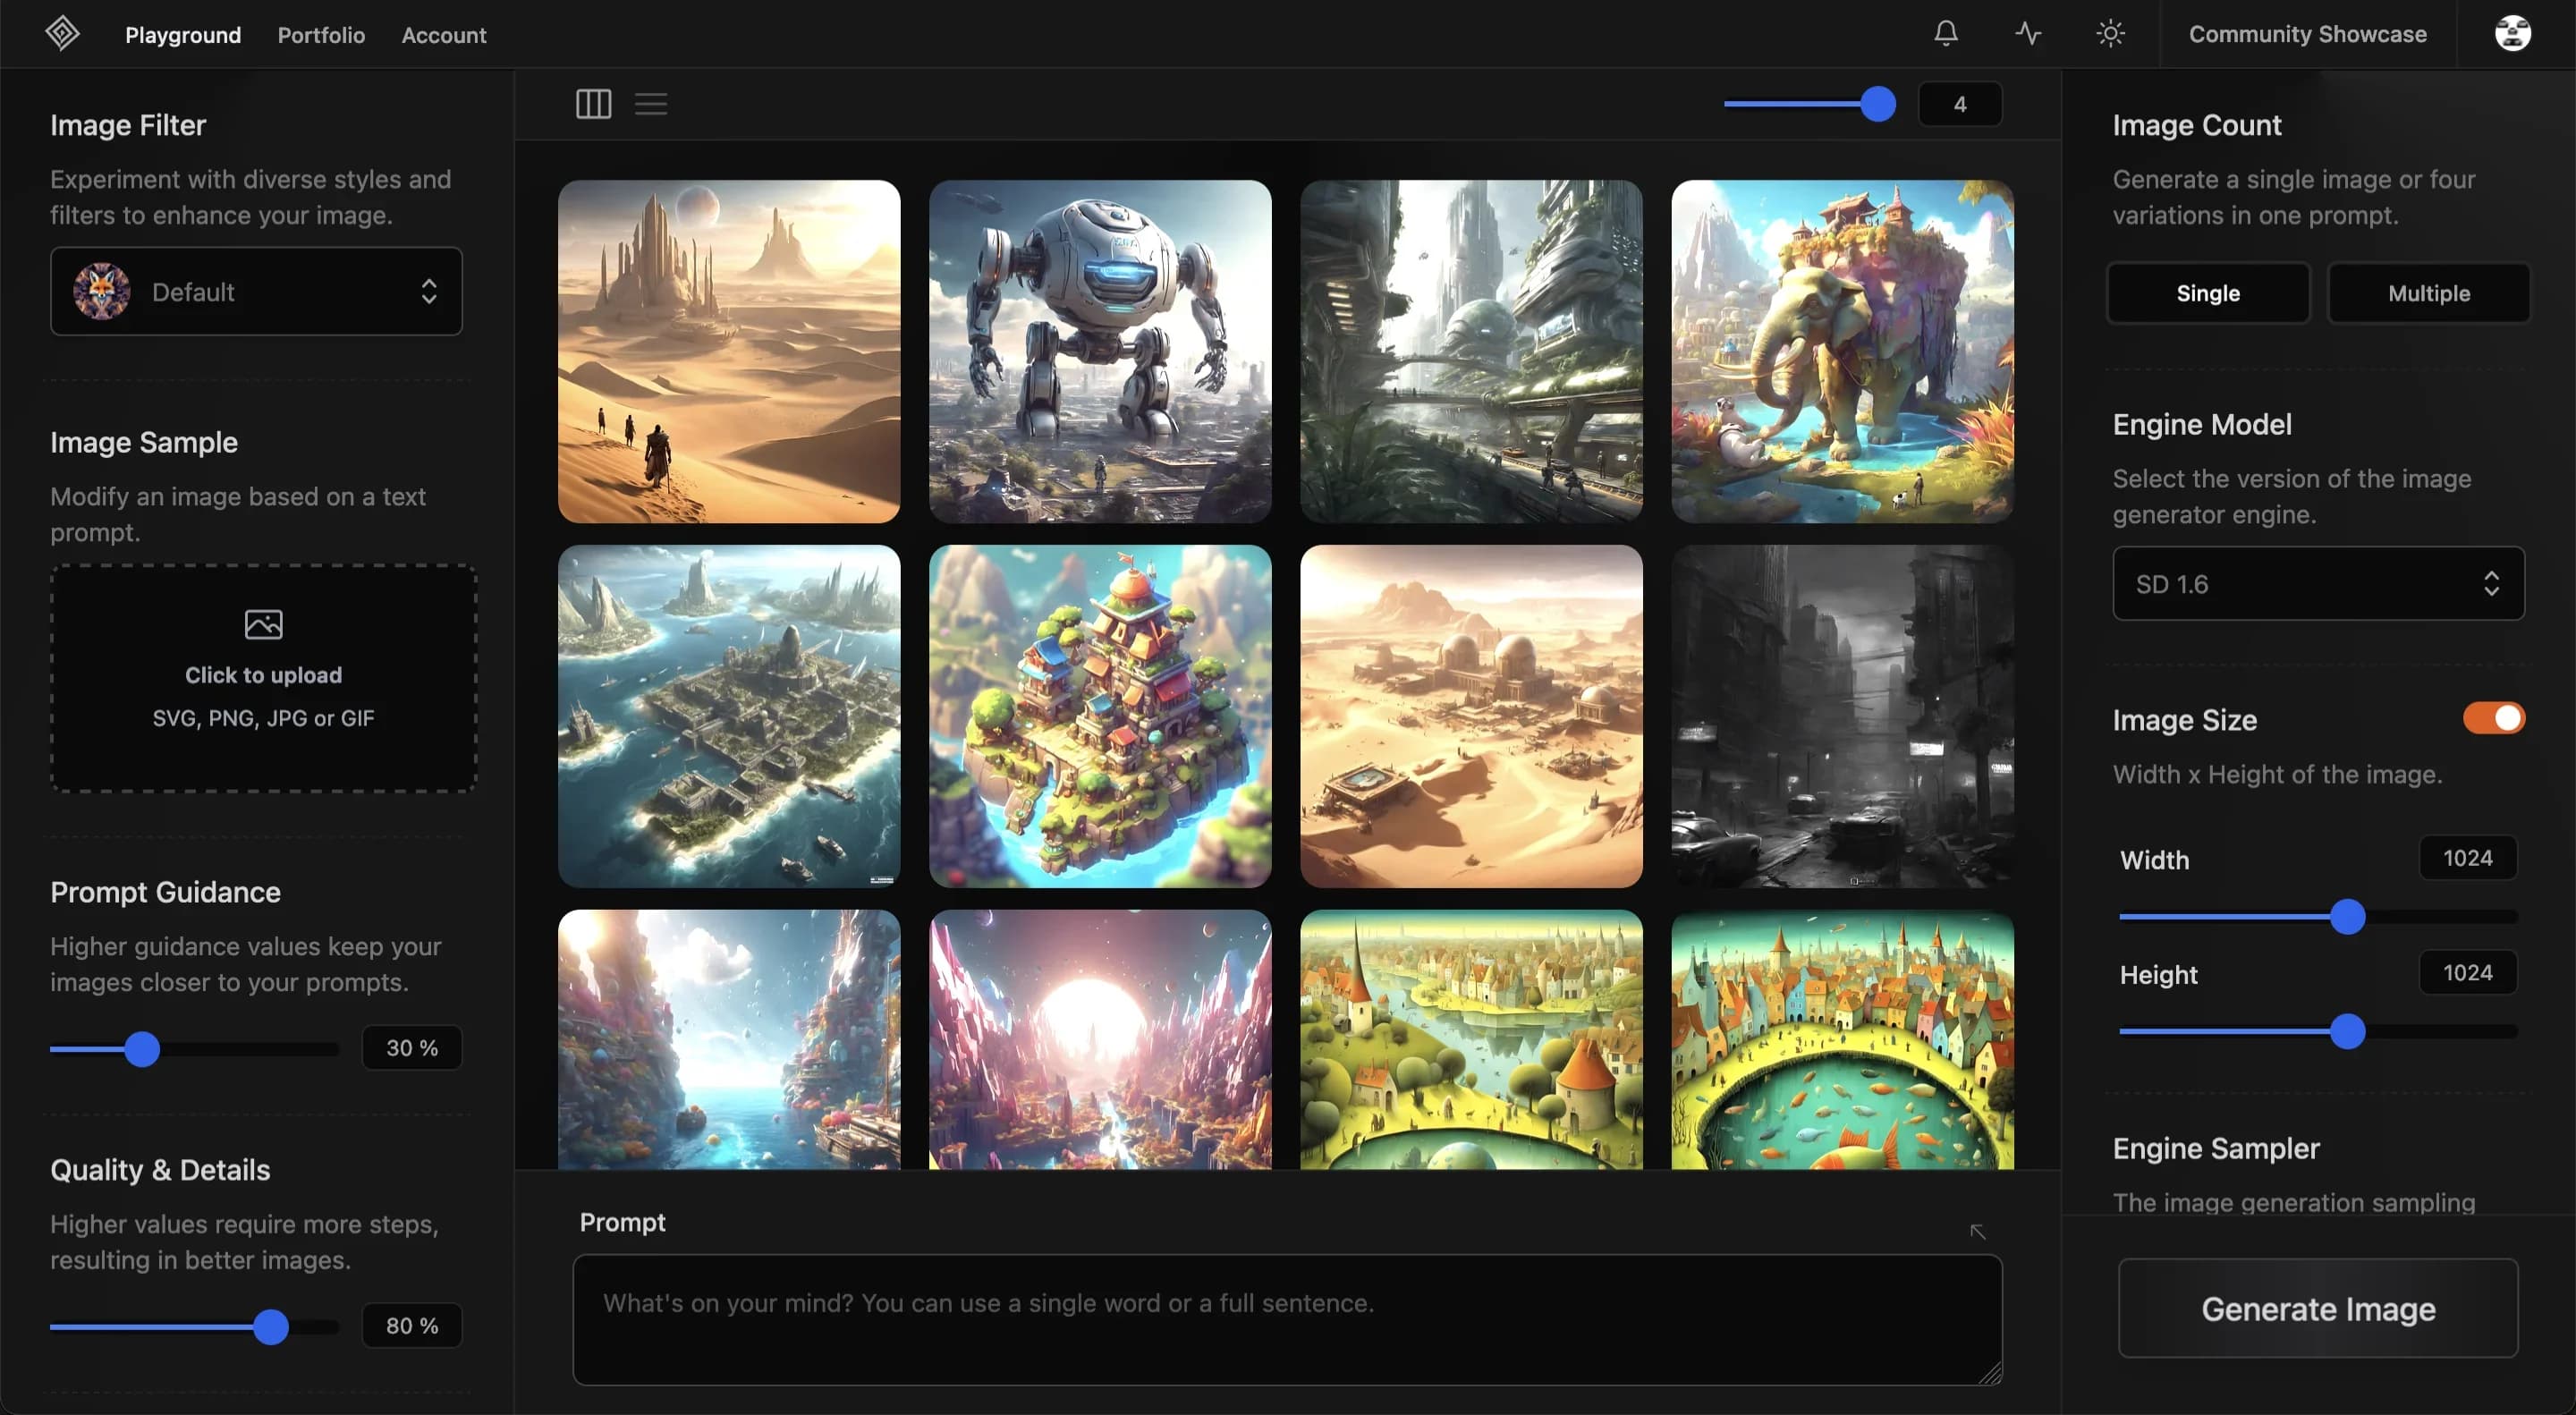Click the notification bell icon
Viewport: 2576px width, 1415px height.
click(1947, 33)
